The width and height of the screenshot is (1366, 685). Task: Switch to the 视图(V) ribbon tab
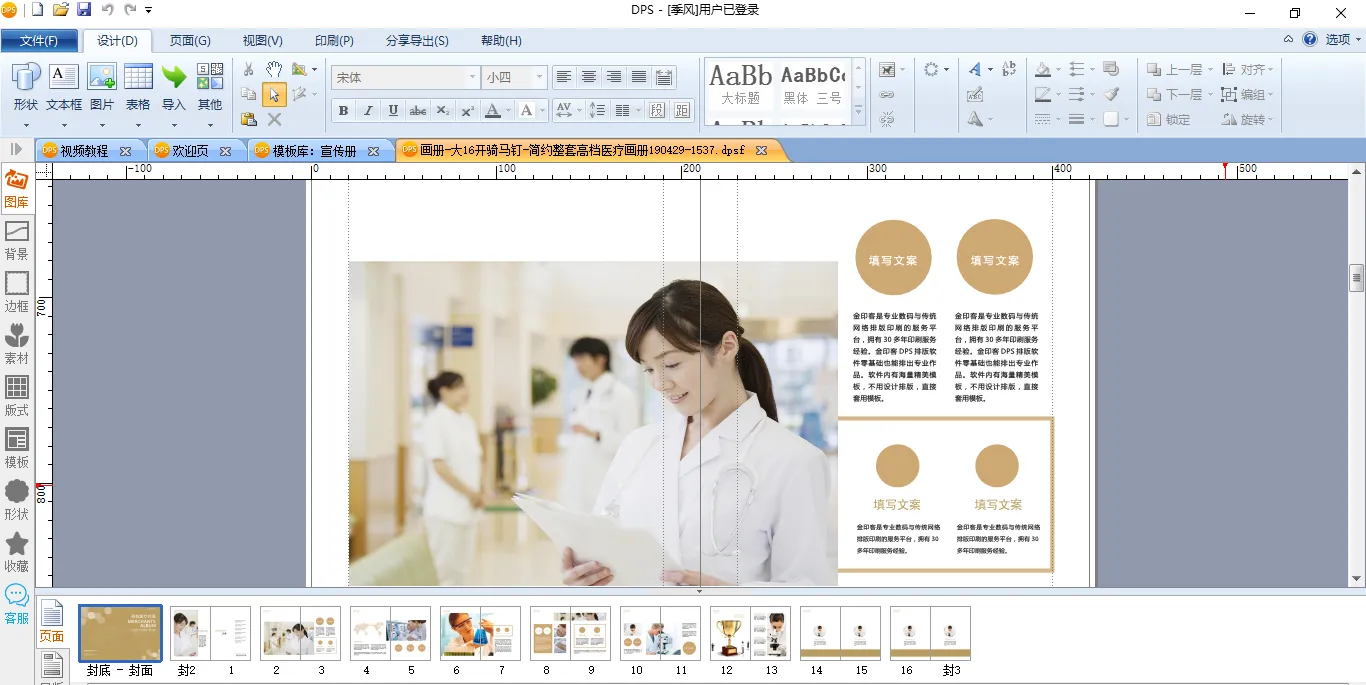[x=263, y=41]
